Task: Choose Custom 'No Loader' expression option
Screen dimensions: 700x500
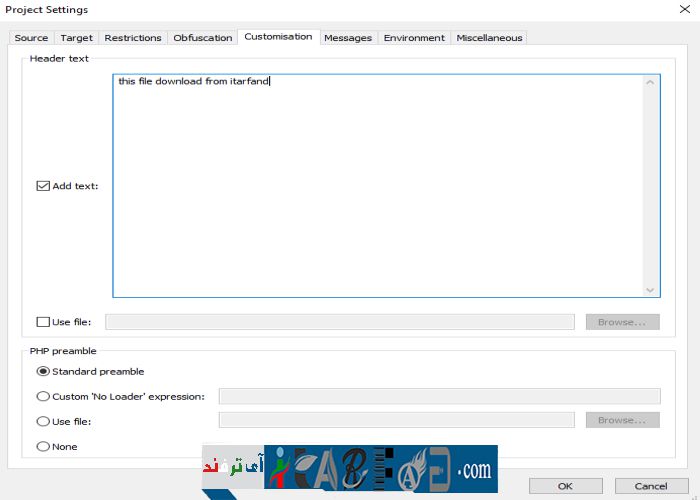Action: tap(43, 396)
